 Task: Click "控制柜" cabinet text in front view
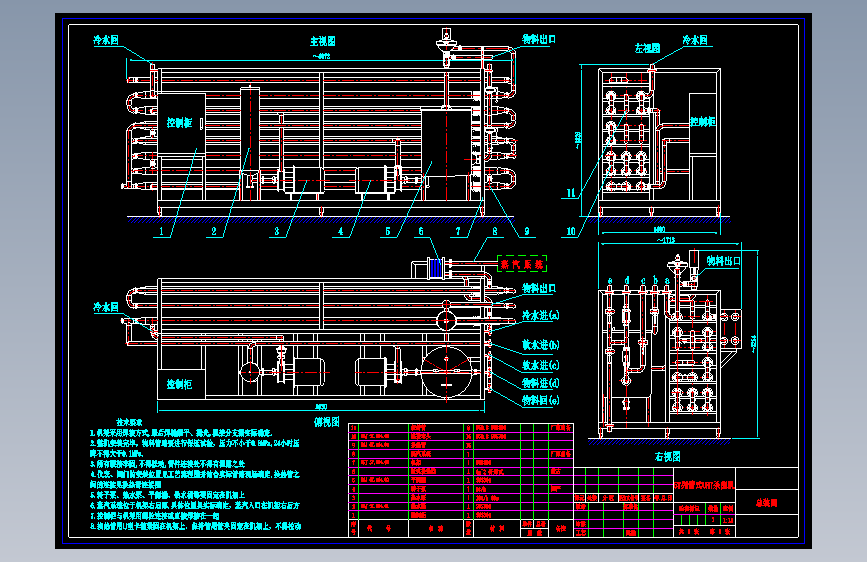pyautogui.click(x=180, y=122)
